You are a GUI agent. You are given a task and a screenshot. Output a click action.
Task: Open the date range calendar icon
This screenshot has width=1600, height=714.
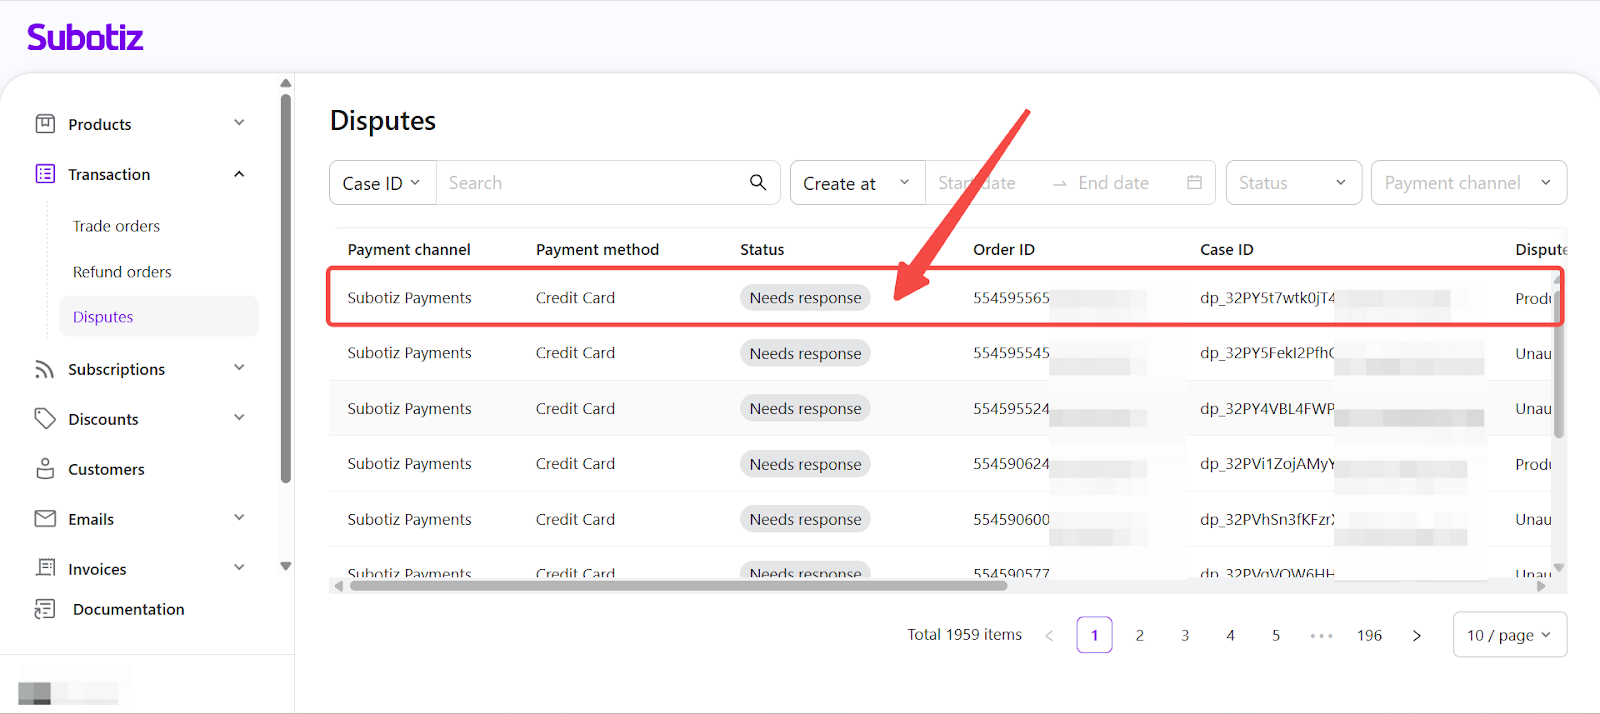click(1194, 183)
